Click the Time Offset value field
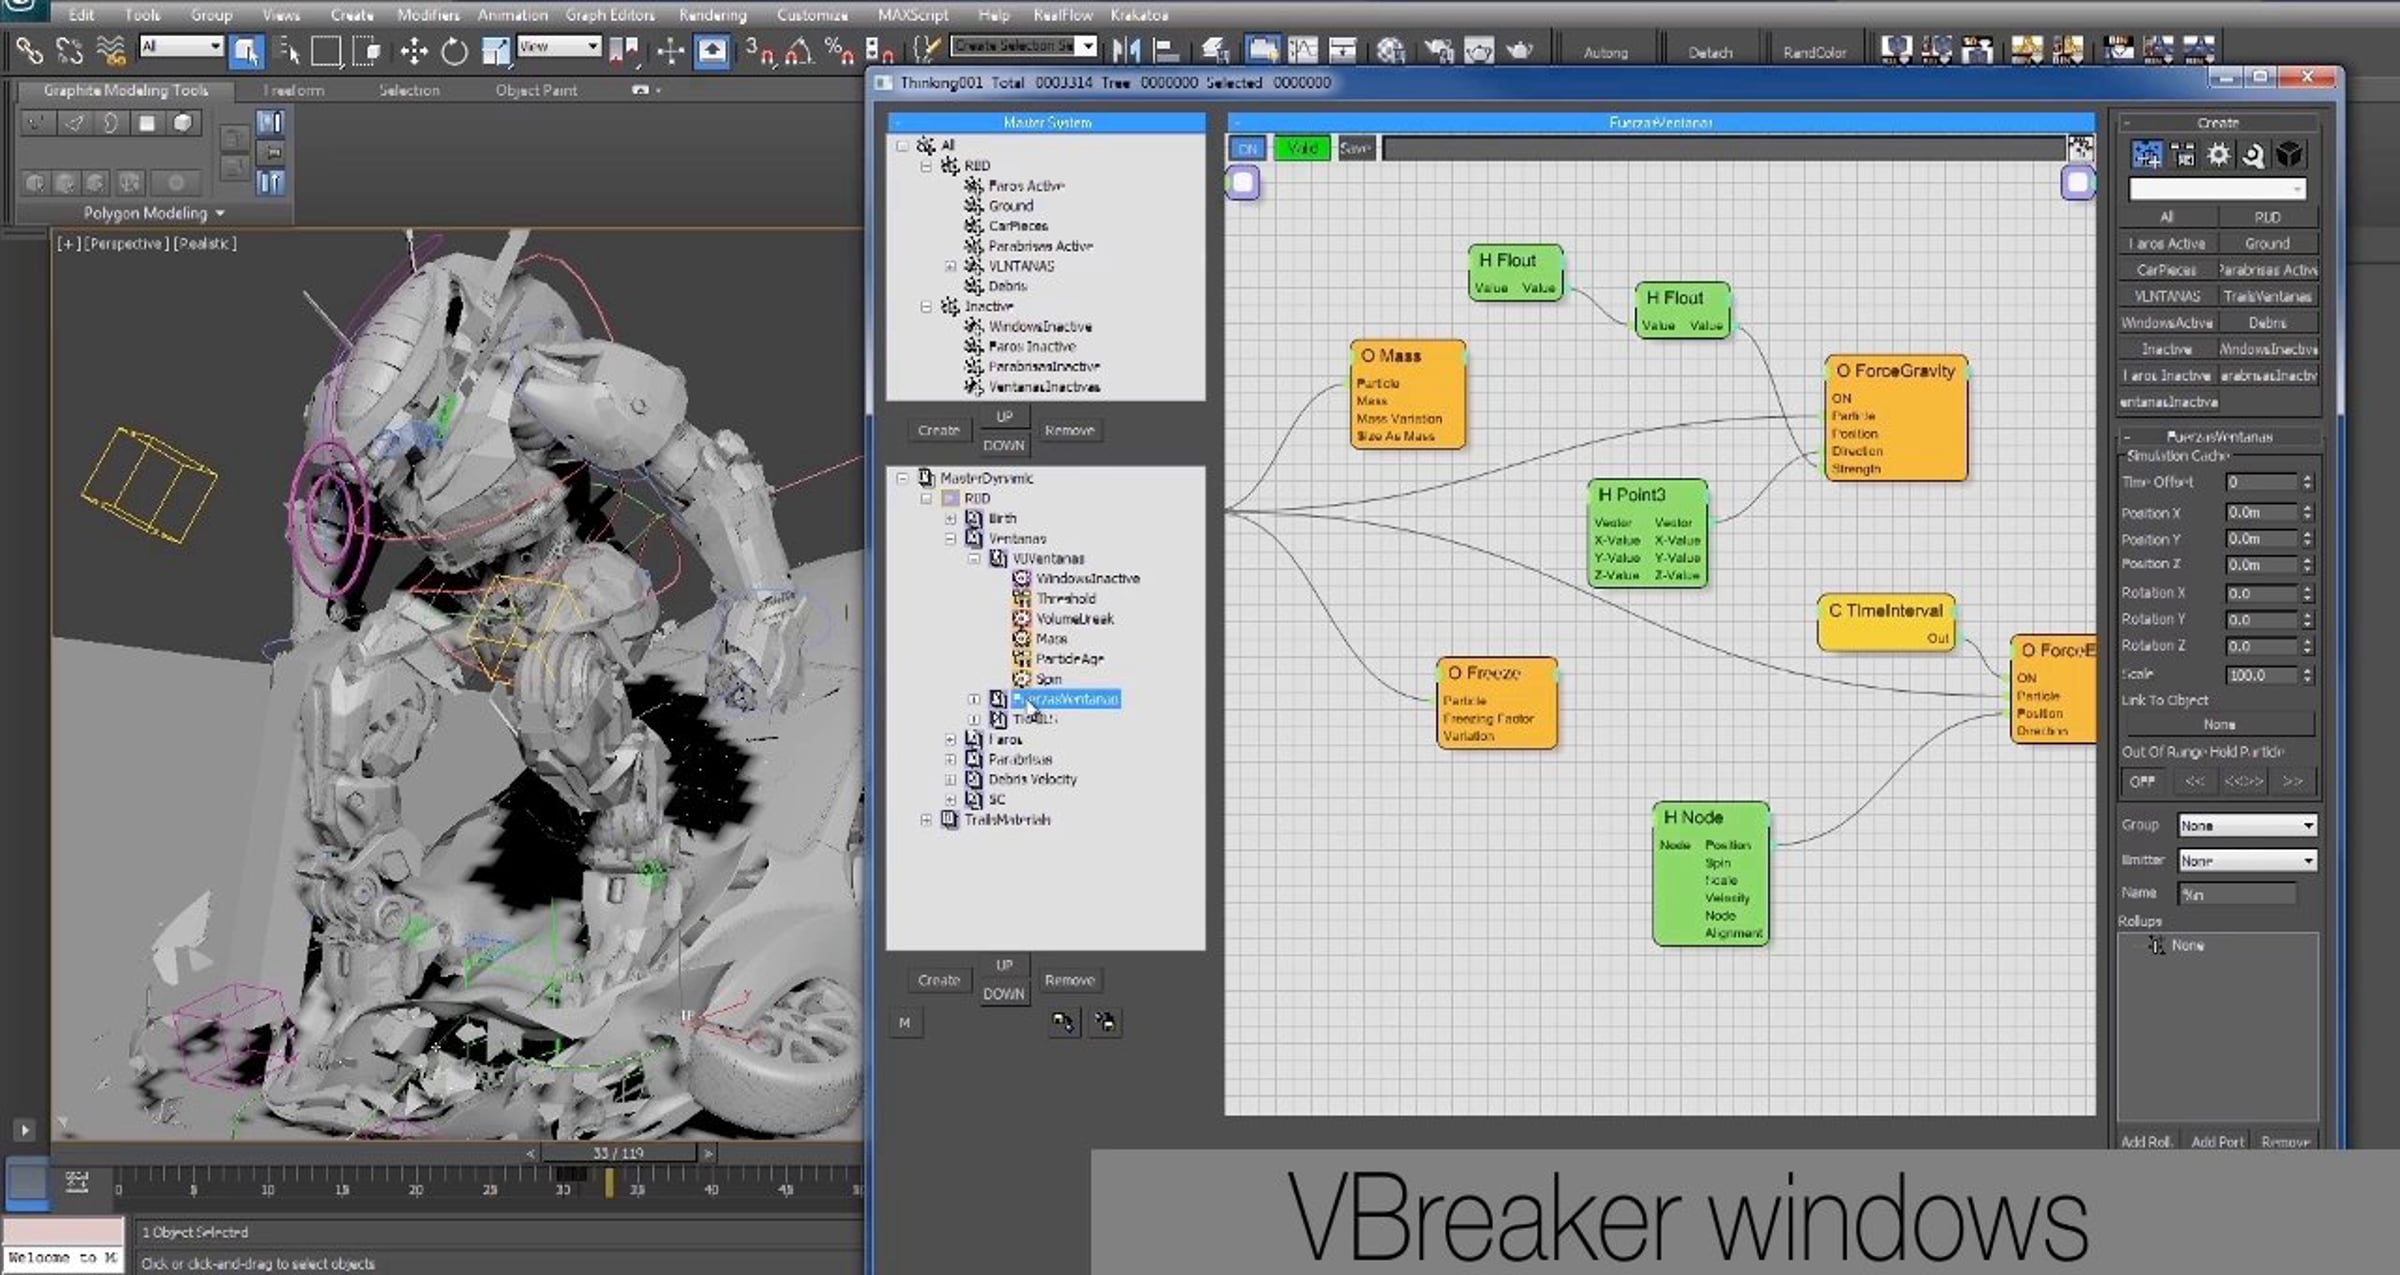Viewport: 2400px width, 1275px height. (2259, 482)
